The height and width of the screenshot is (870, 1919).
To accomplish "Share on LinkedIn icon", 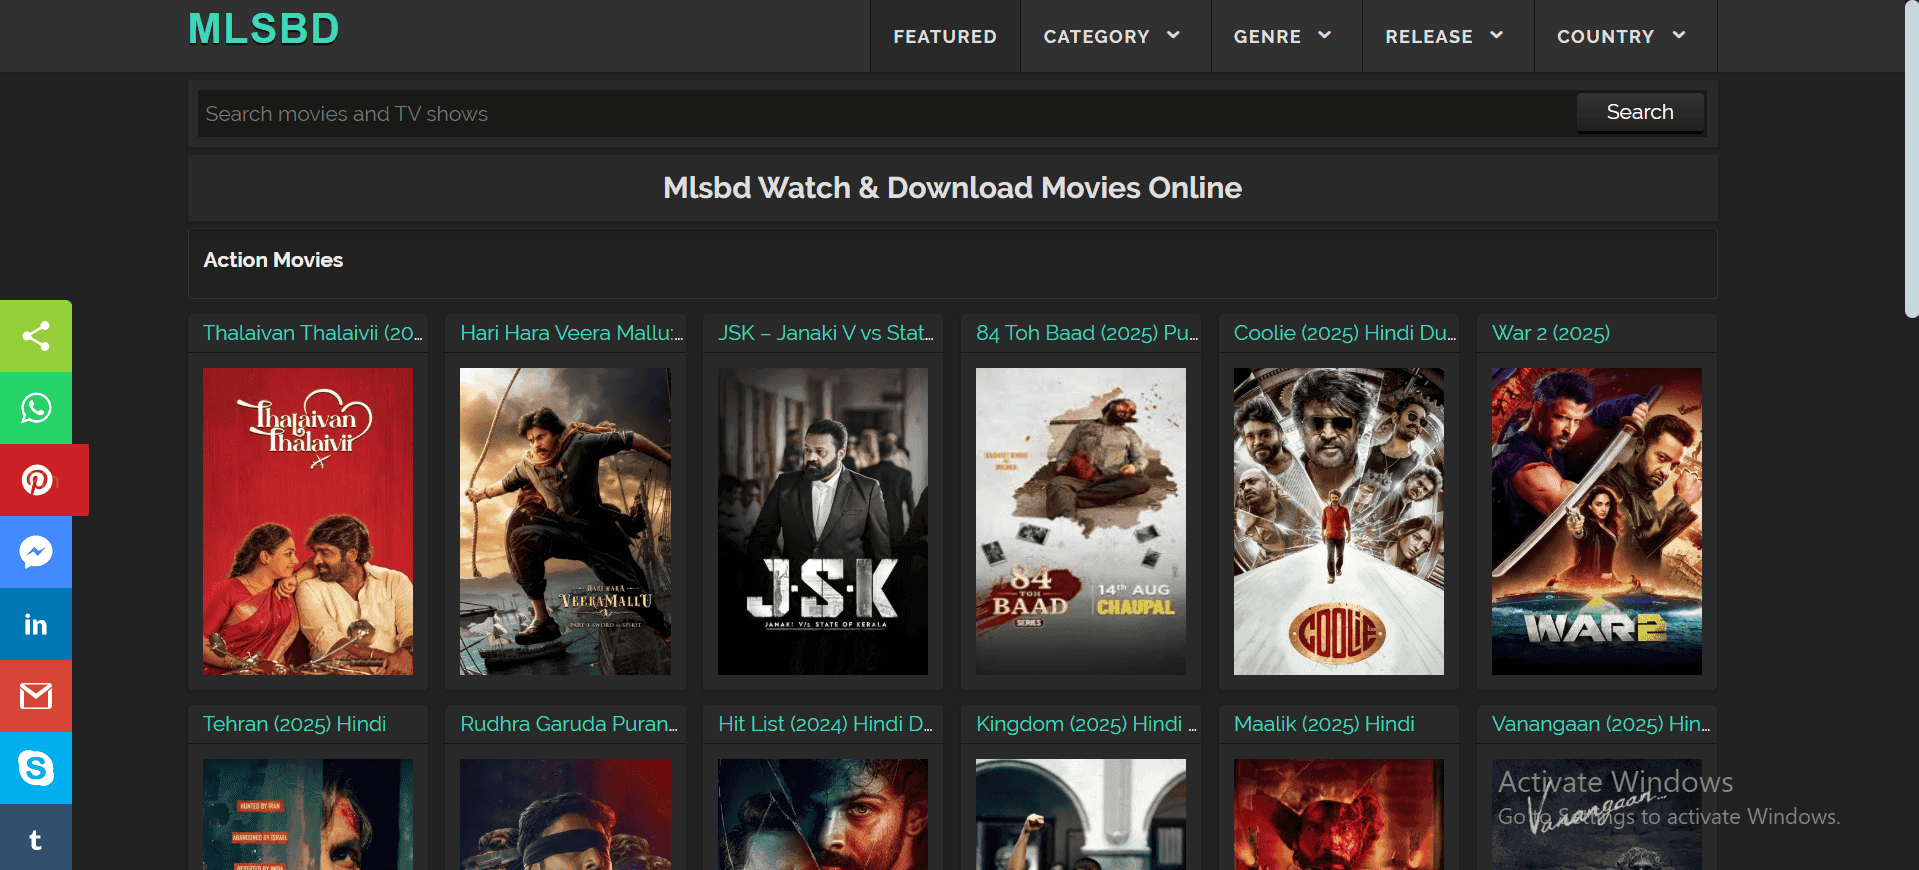I will pyautogui.click(x=36, y=624).
